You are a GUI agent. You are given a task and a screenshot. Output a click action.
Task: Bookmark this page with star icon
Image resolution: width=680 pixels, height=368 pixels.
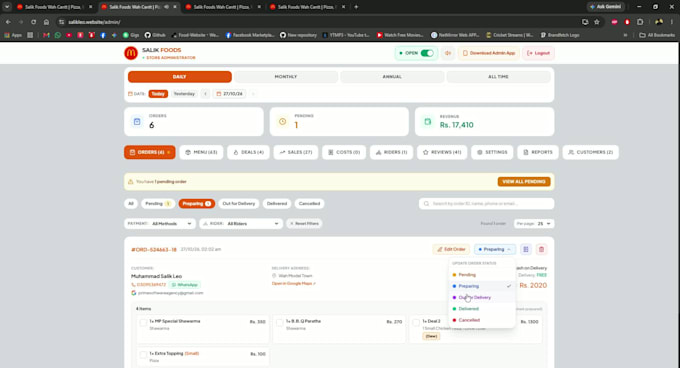597,22
